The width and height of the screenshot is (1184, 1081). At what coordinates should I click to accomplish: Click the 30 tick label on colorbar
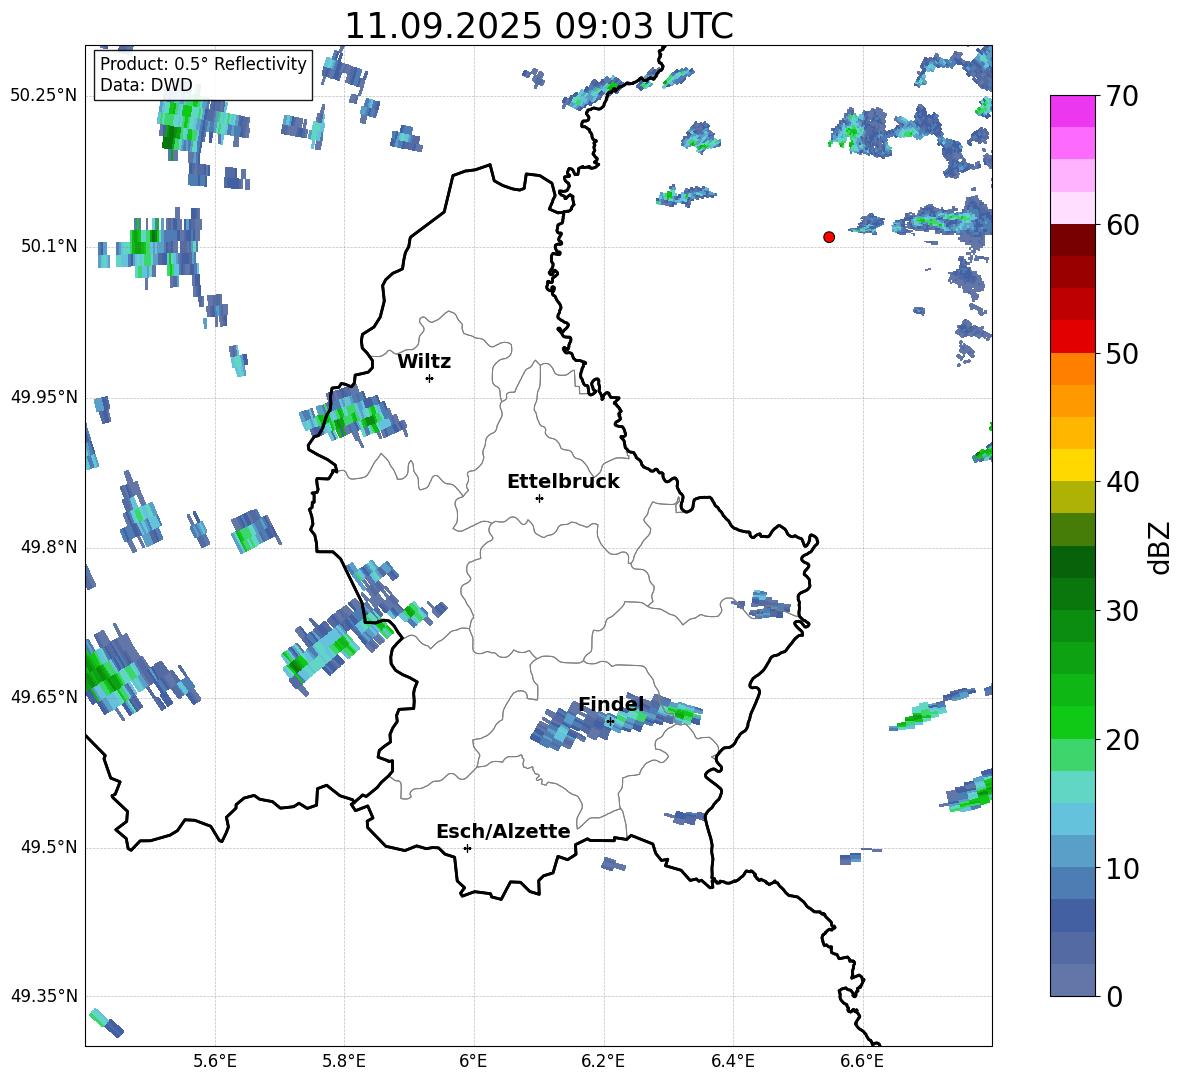(1122, 611)
